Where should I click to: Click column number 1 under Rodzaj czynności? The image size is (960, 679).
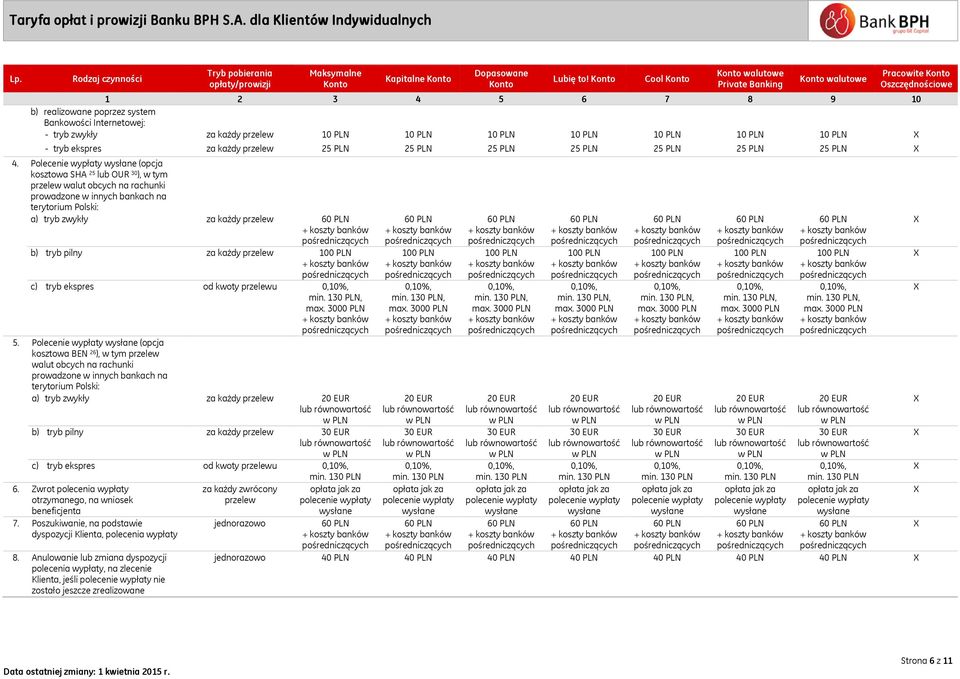coord(107,99)
